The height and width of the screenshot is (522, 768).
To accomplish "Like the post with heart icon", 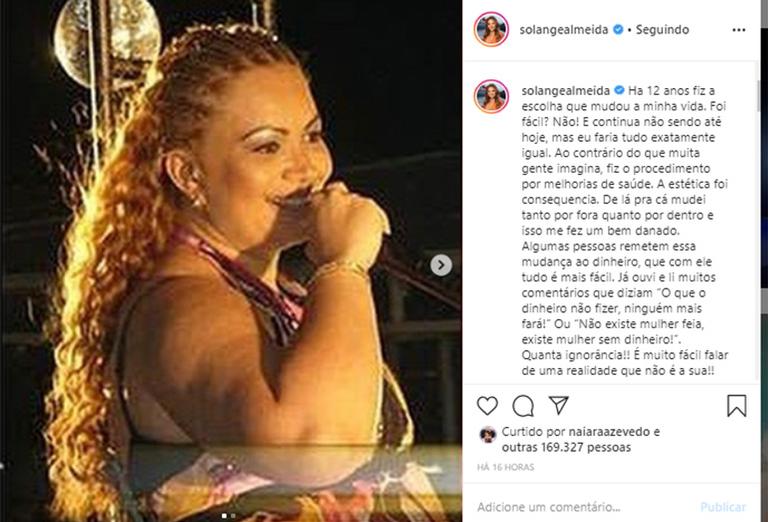I will click(x=487, y=406).
